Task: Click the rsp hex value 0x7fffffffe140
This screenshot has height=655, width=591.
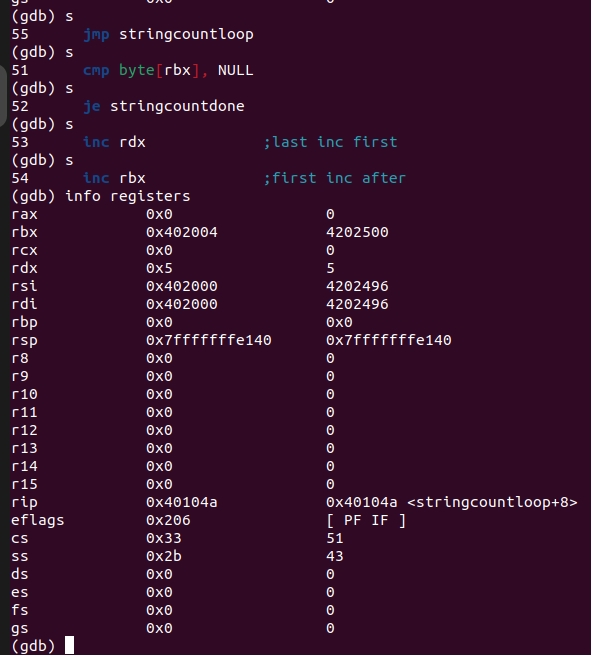Action: [x=209, y=340]
